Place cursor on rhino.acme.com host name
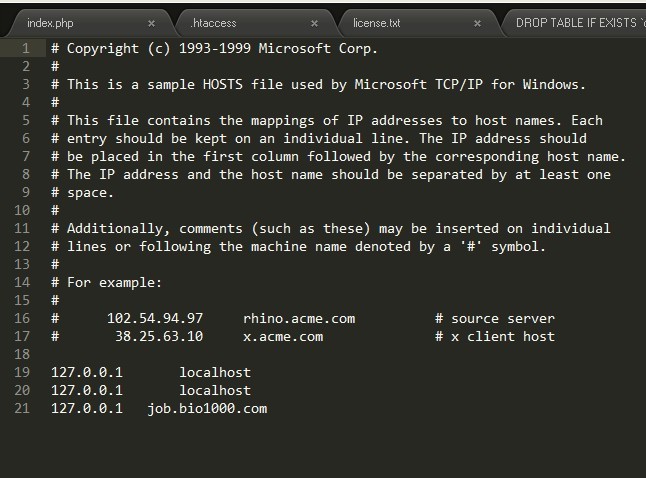646x478 pixels. [x=299, y=319]
